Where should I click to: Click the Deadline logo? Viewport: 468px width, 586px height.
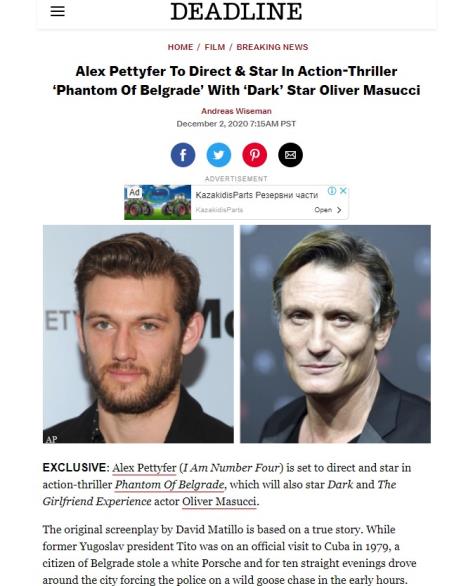[x=236, y=11]
